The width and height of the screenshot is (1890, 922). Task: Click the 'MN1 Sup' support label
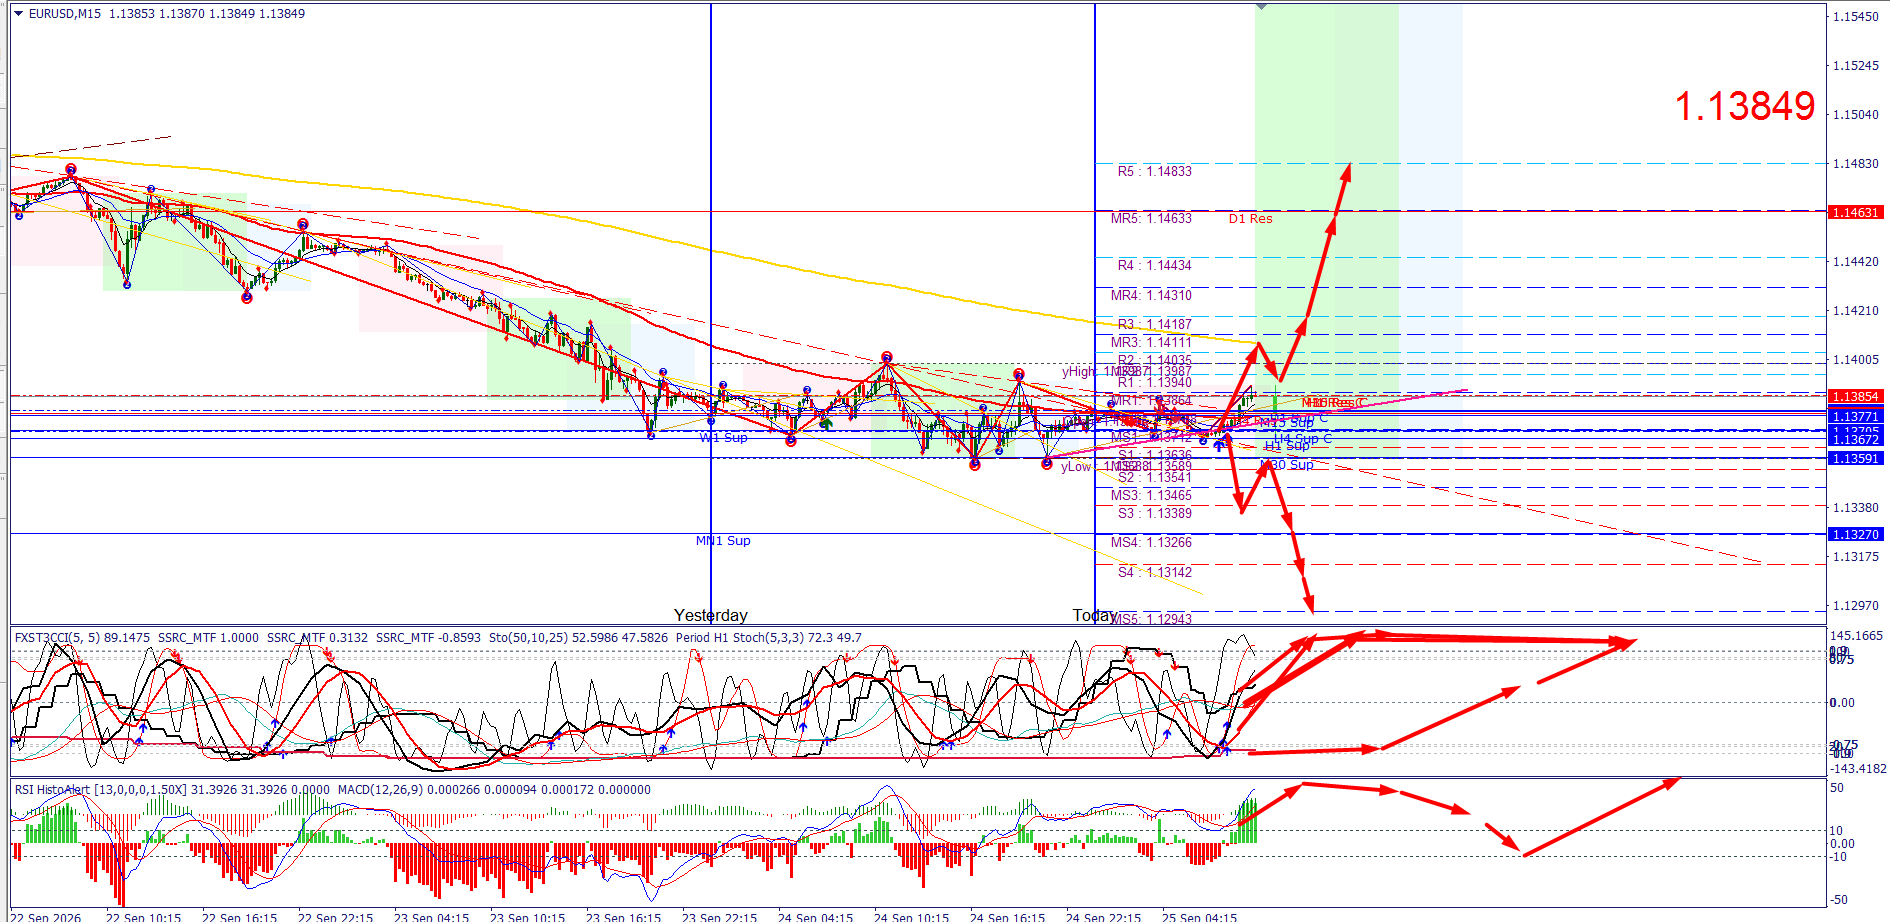tap(723, 541)
